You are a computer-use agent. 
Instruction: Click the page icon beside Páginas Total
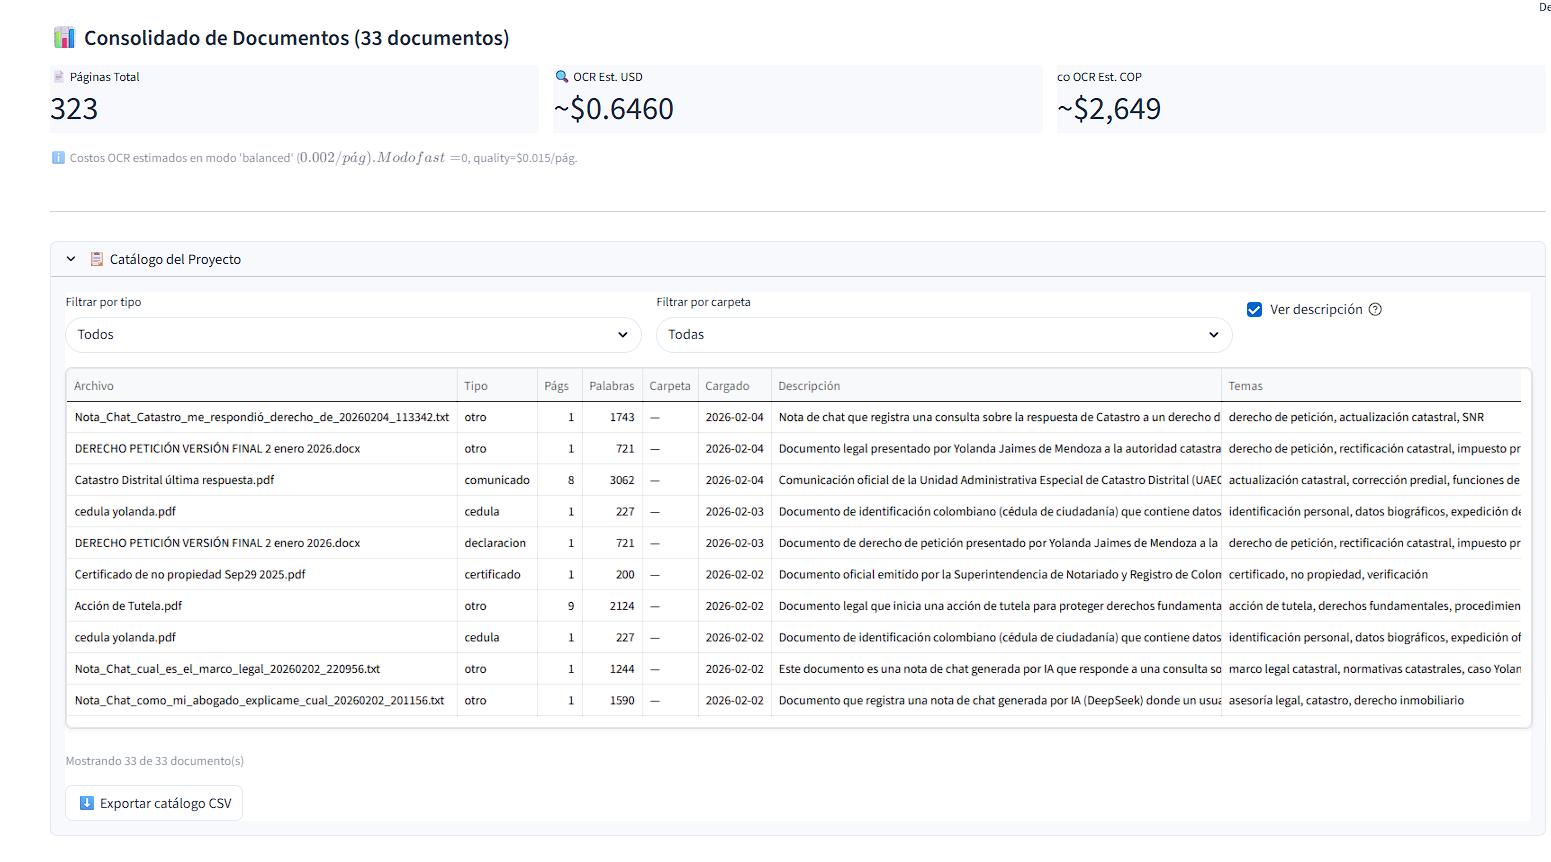point(58,77)
